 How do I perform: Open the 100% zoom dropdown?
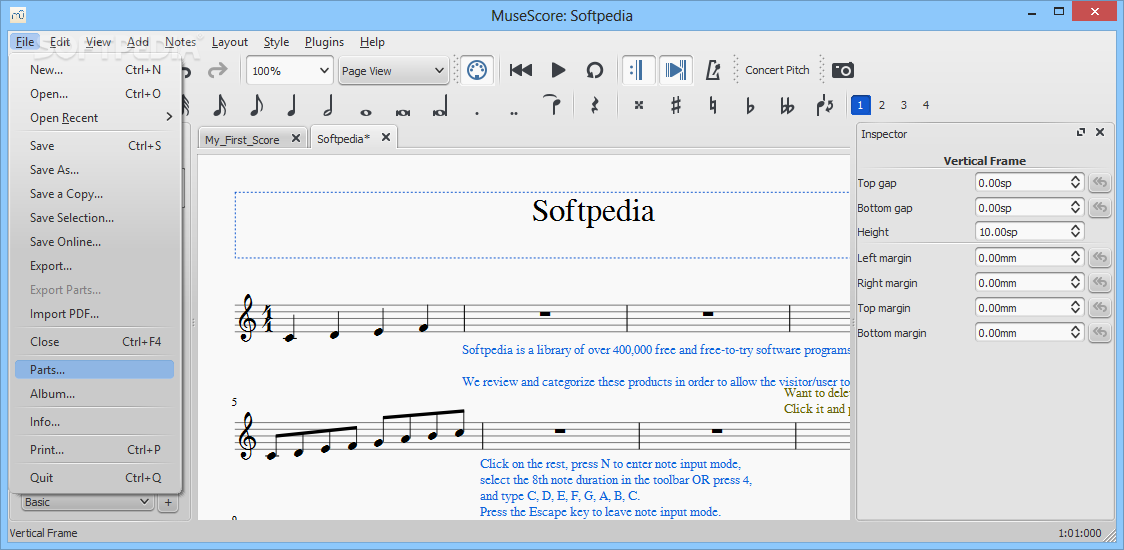[290, 71]
